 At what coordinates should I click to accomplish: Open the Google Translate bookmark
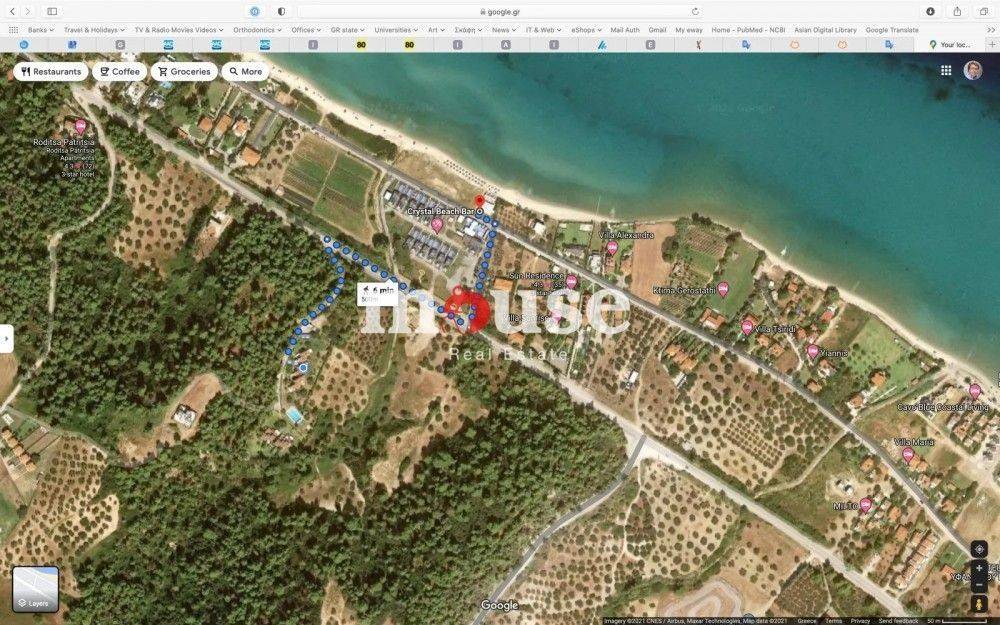coord(891,30)
